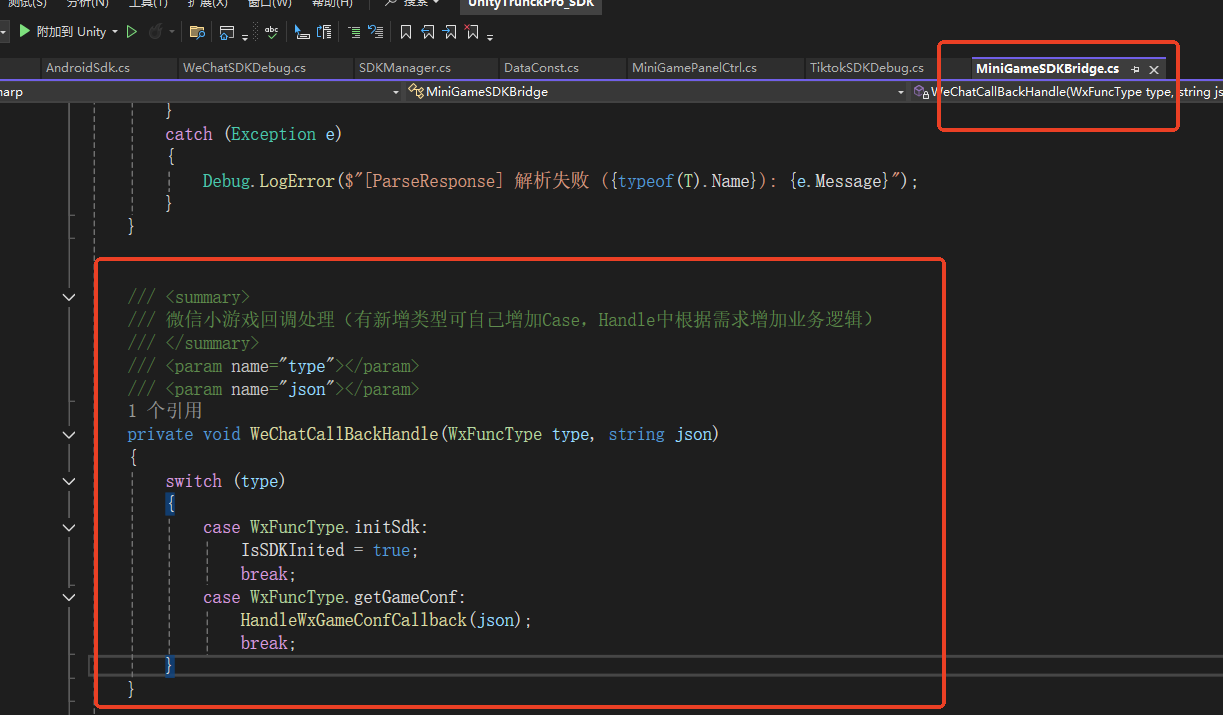Click Start Without Debugging outline play icon
The height and width of the screenshot is (715, 1223).
pos(131,32)
